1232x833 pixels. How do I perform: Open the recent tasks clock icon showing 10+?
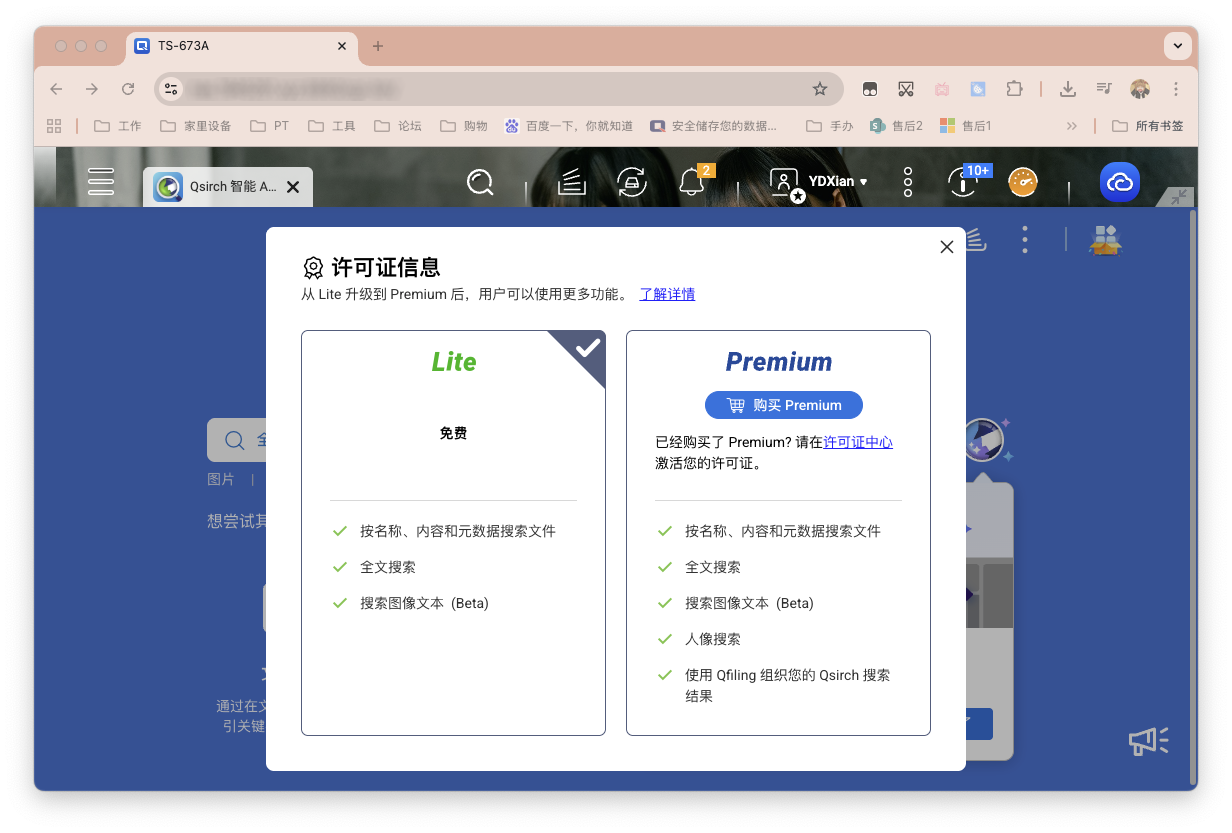(x=962, y=182)
